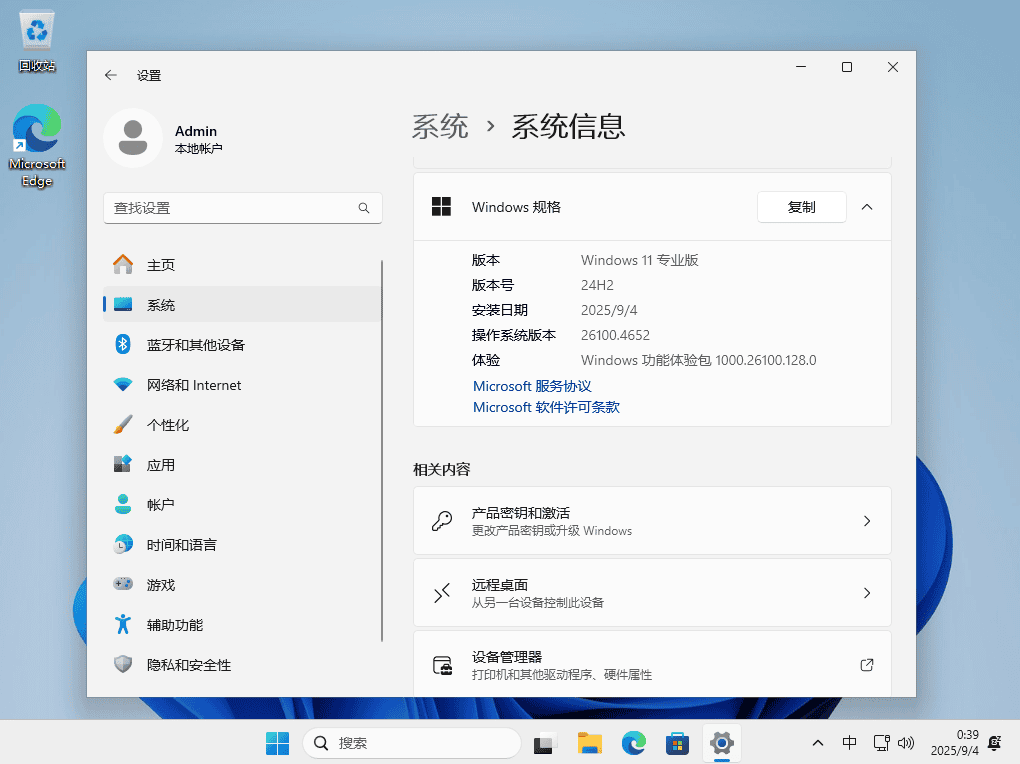Open 产品密钥和激活 settings
The width and height of the screenshot is (1020, 764).
652,521
